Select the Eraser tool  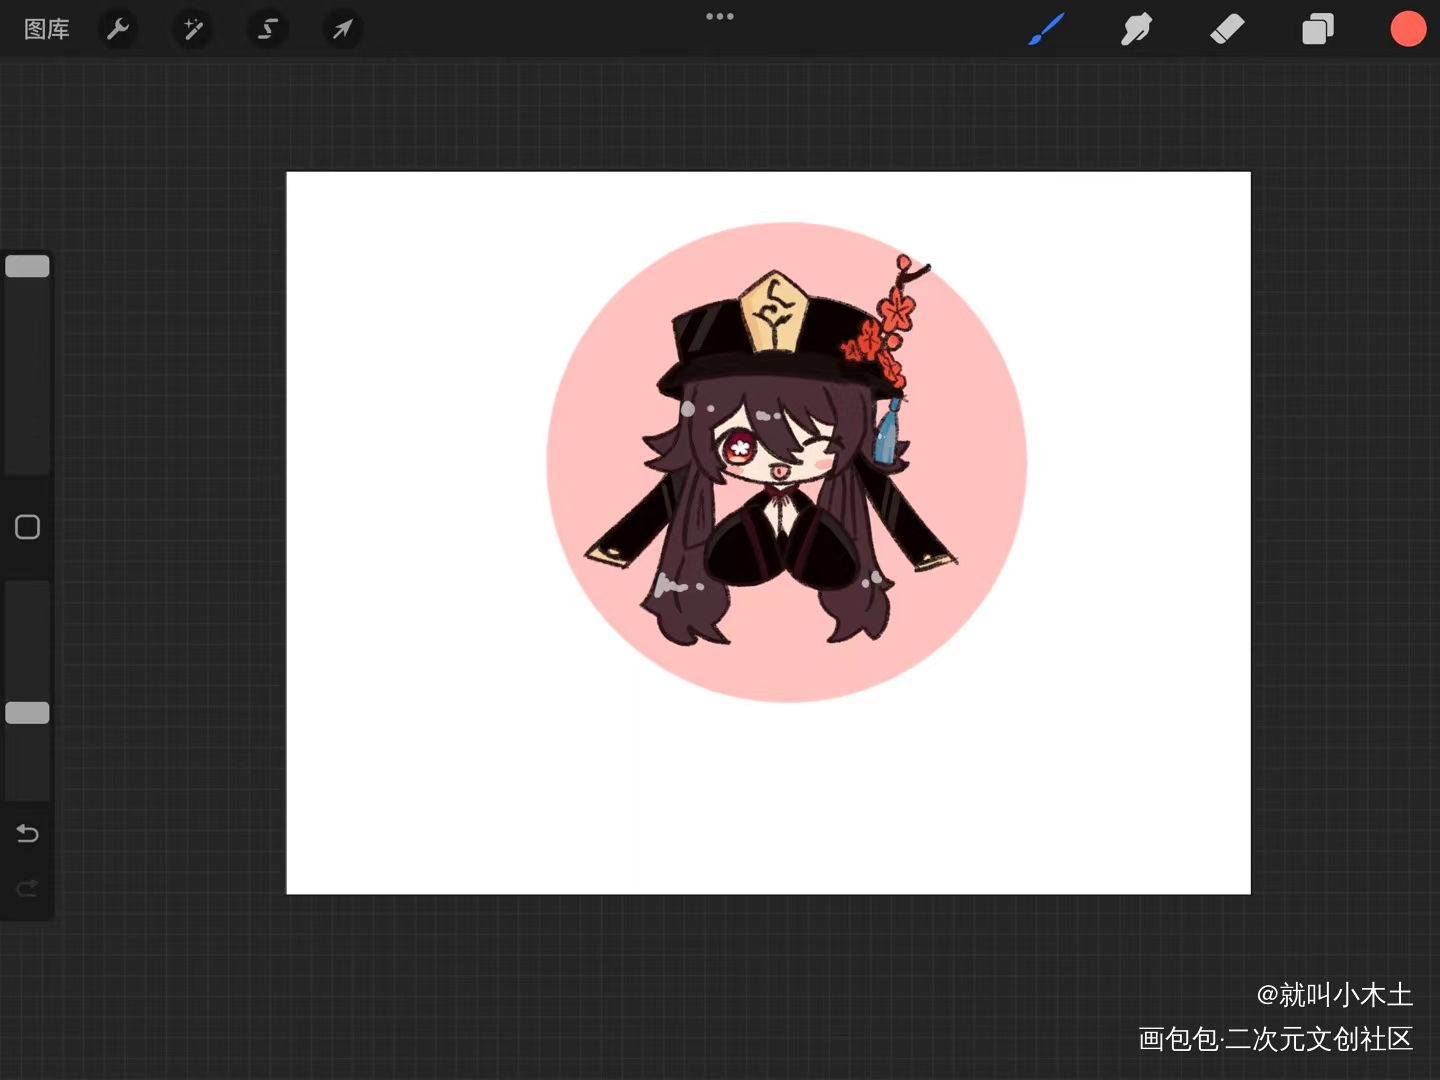tap(1227, 29)
